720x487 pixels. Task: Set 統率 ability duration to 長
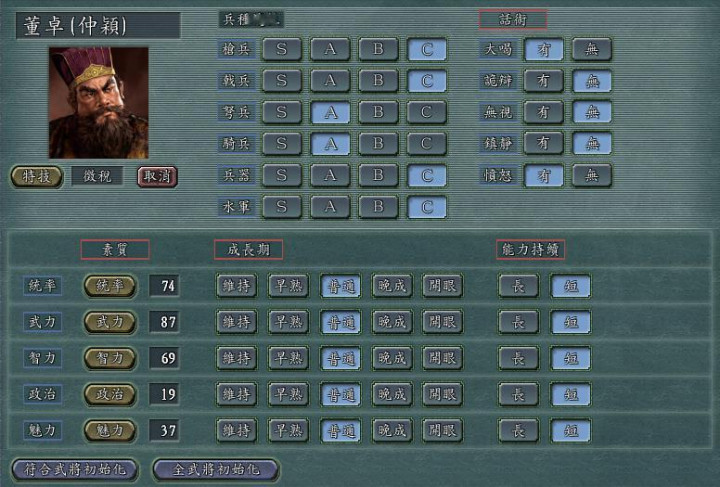(518, 286)
